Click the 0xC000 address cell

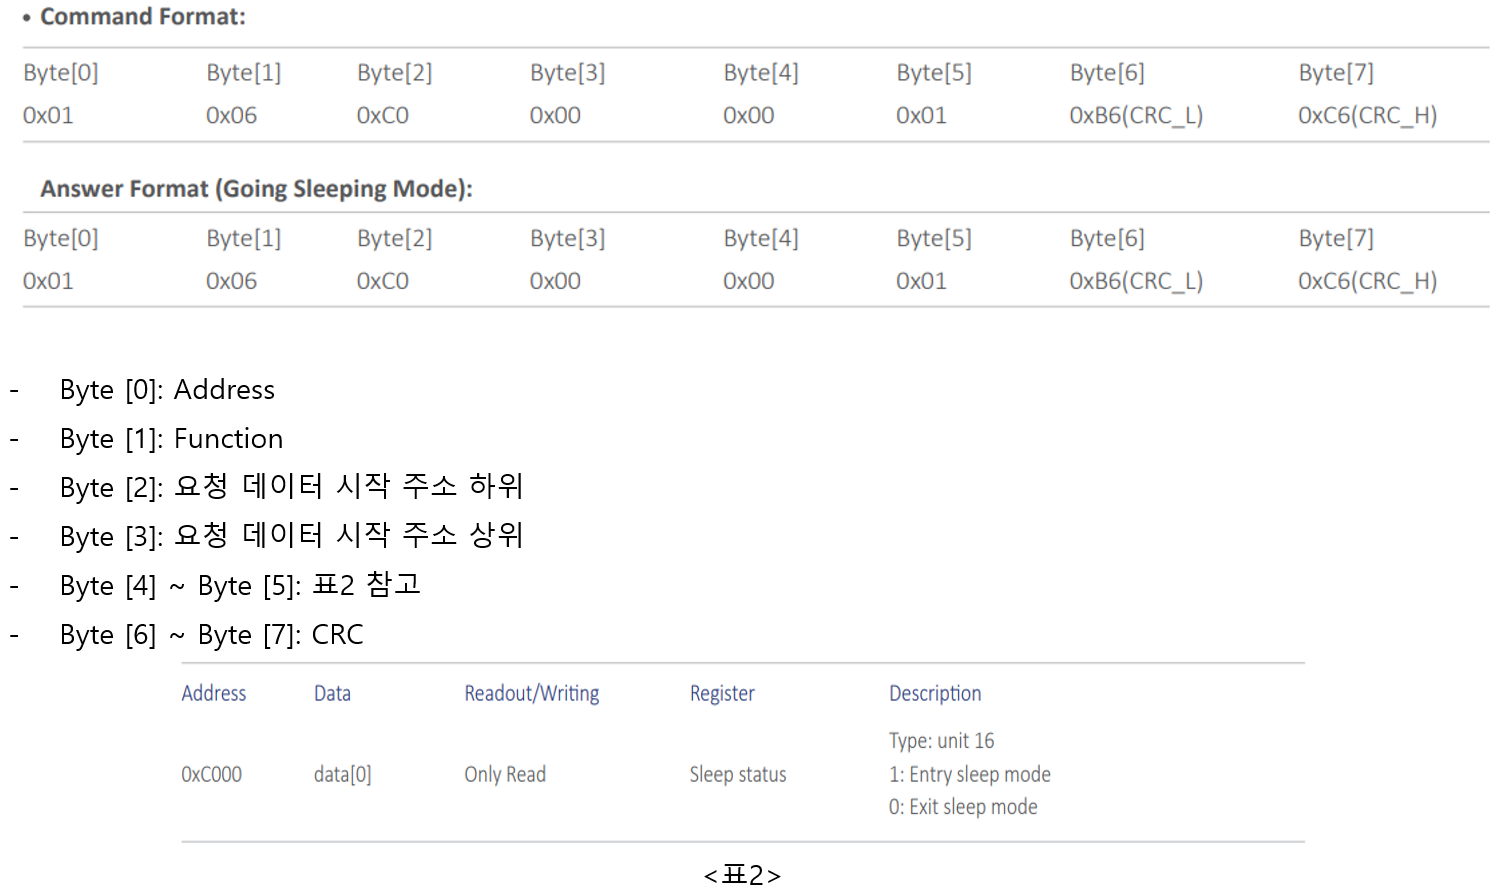tap(212, 774)
